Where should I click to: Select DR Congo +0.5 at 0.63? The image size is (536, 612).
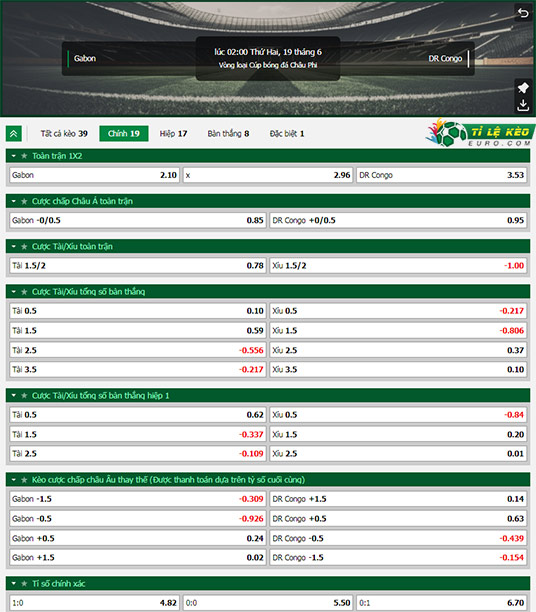(398, 519)
